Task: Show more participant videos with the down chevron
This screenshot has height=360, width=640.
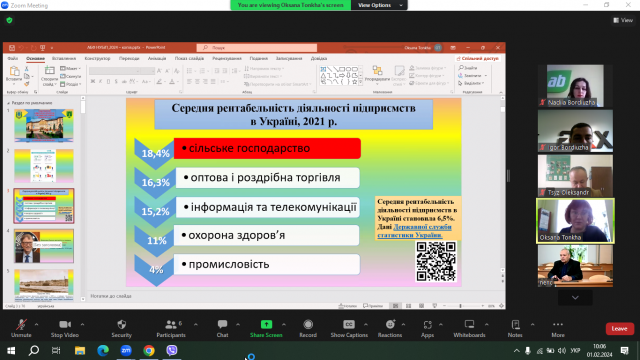Action: 575,298
